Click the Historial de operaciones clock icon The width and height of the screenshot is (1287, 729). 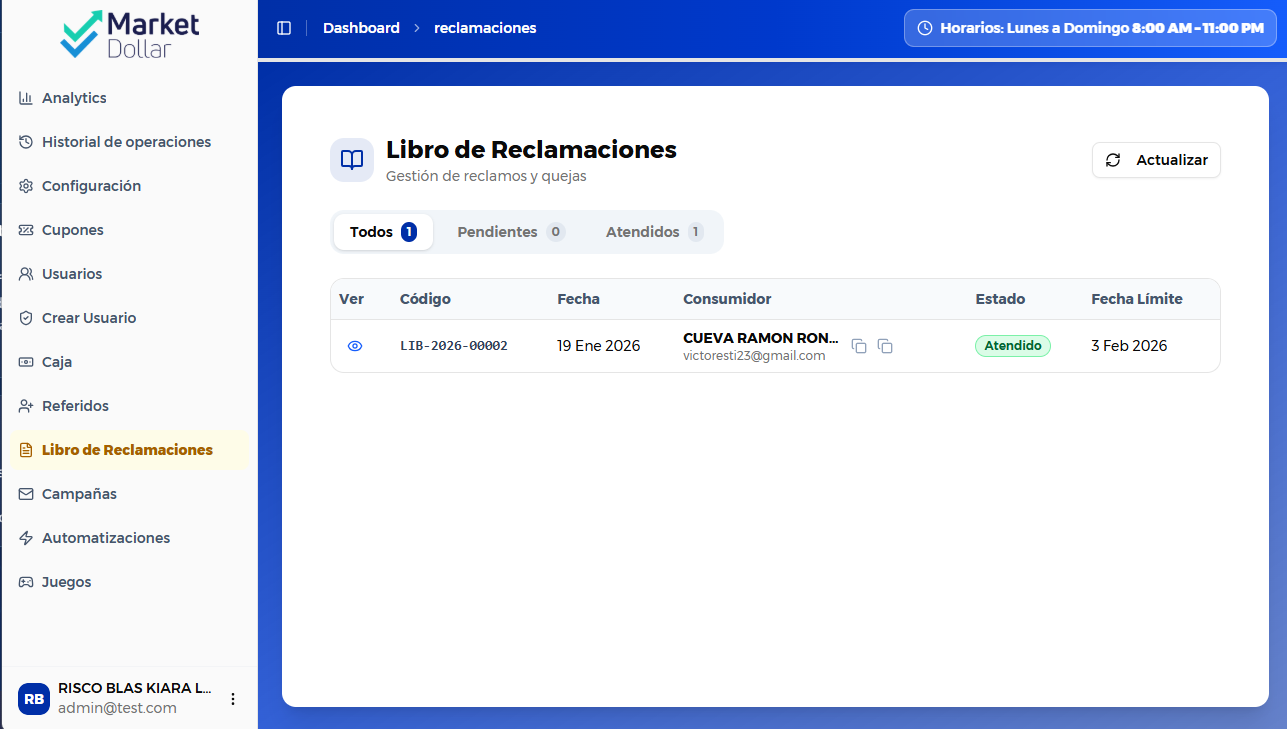click(x=26, y=142)
